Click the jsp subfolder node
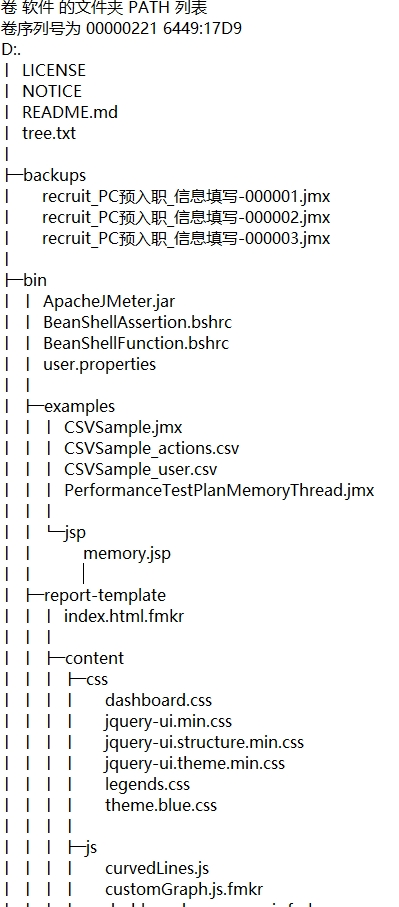Image resolution: width=399 pixels, height=907 pixels. click(75, 533)
